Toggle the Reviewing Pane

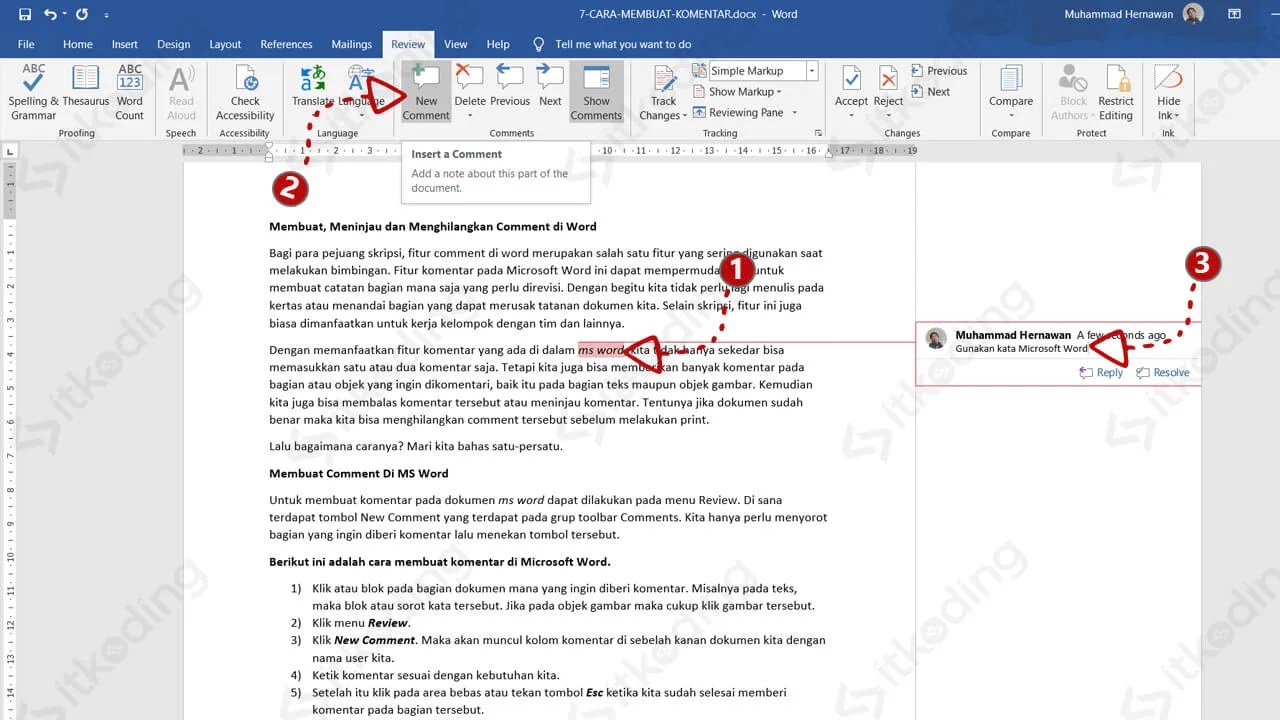pyautogui.click(x=737, y=113)
